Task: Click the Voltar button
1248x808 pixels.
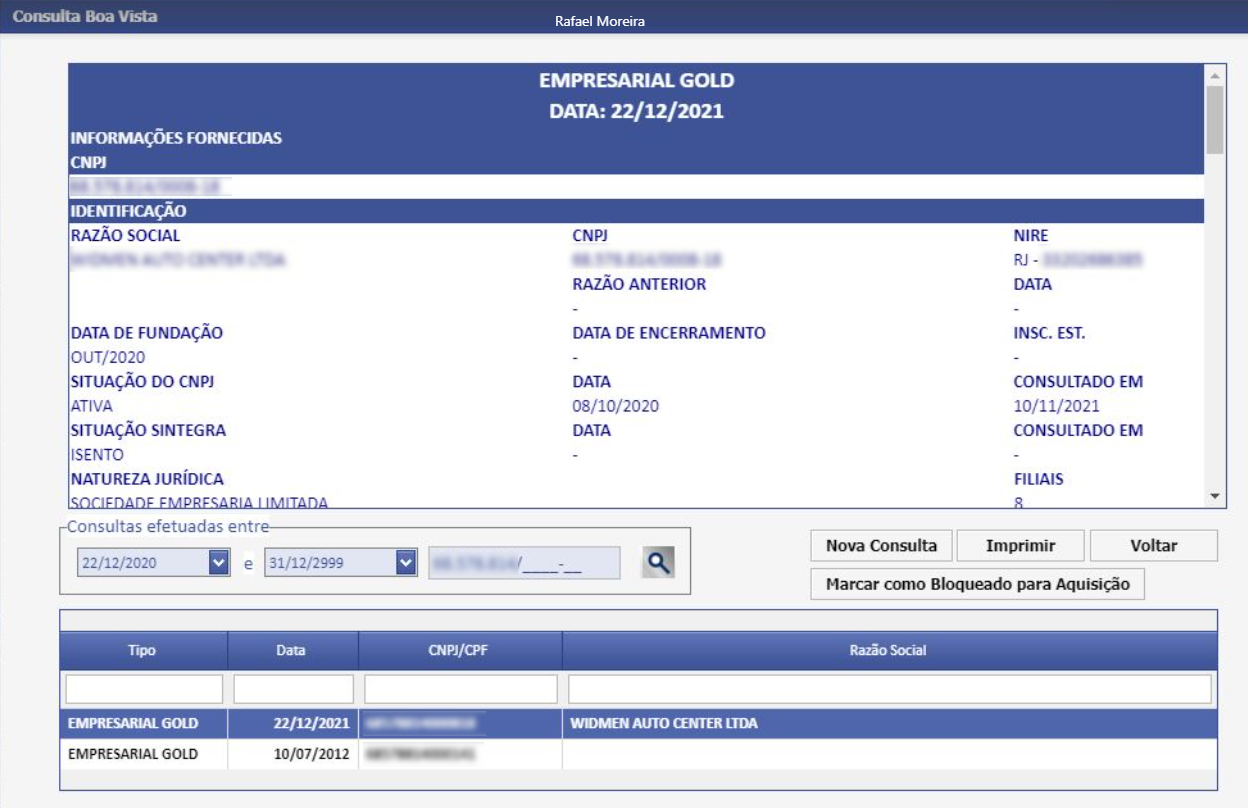Action: [1153, 546]
